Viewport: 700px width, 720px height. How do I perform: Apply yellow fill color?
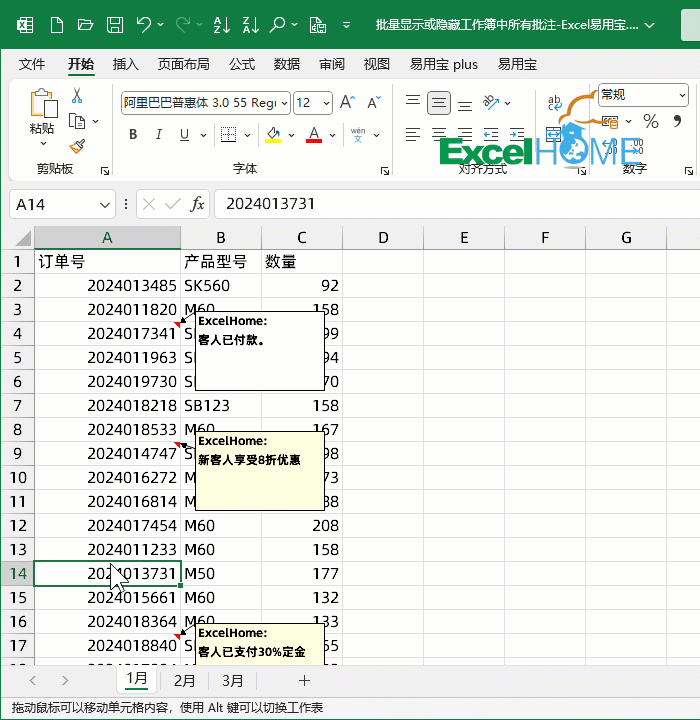click(273, 135)
